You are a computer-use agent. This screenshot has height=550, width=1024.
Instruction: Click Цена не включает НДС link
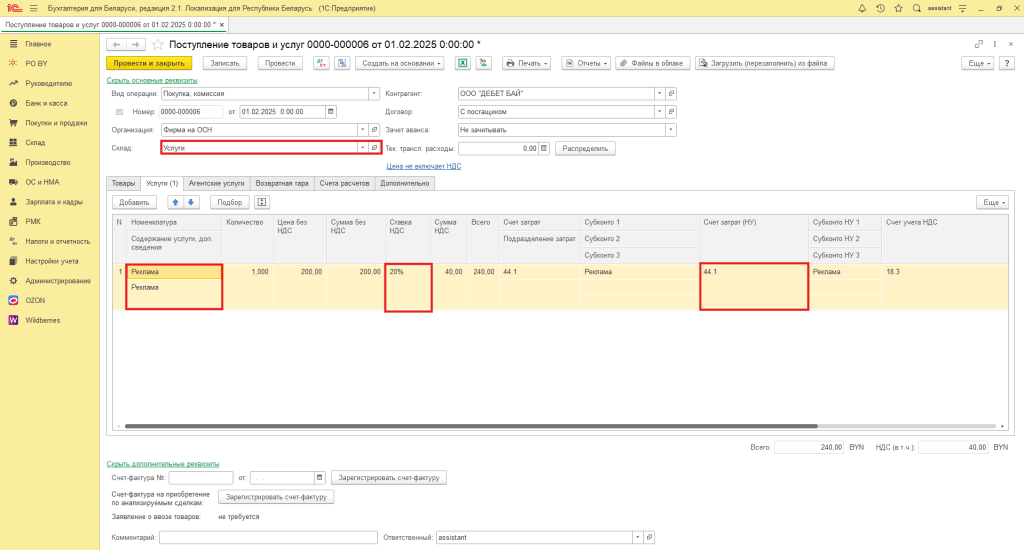click(424, 166)
